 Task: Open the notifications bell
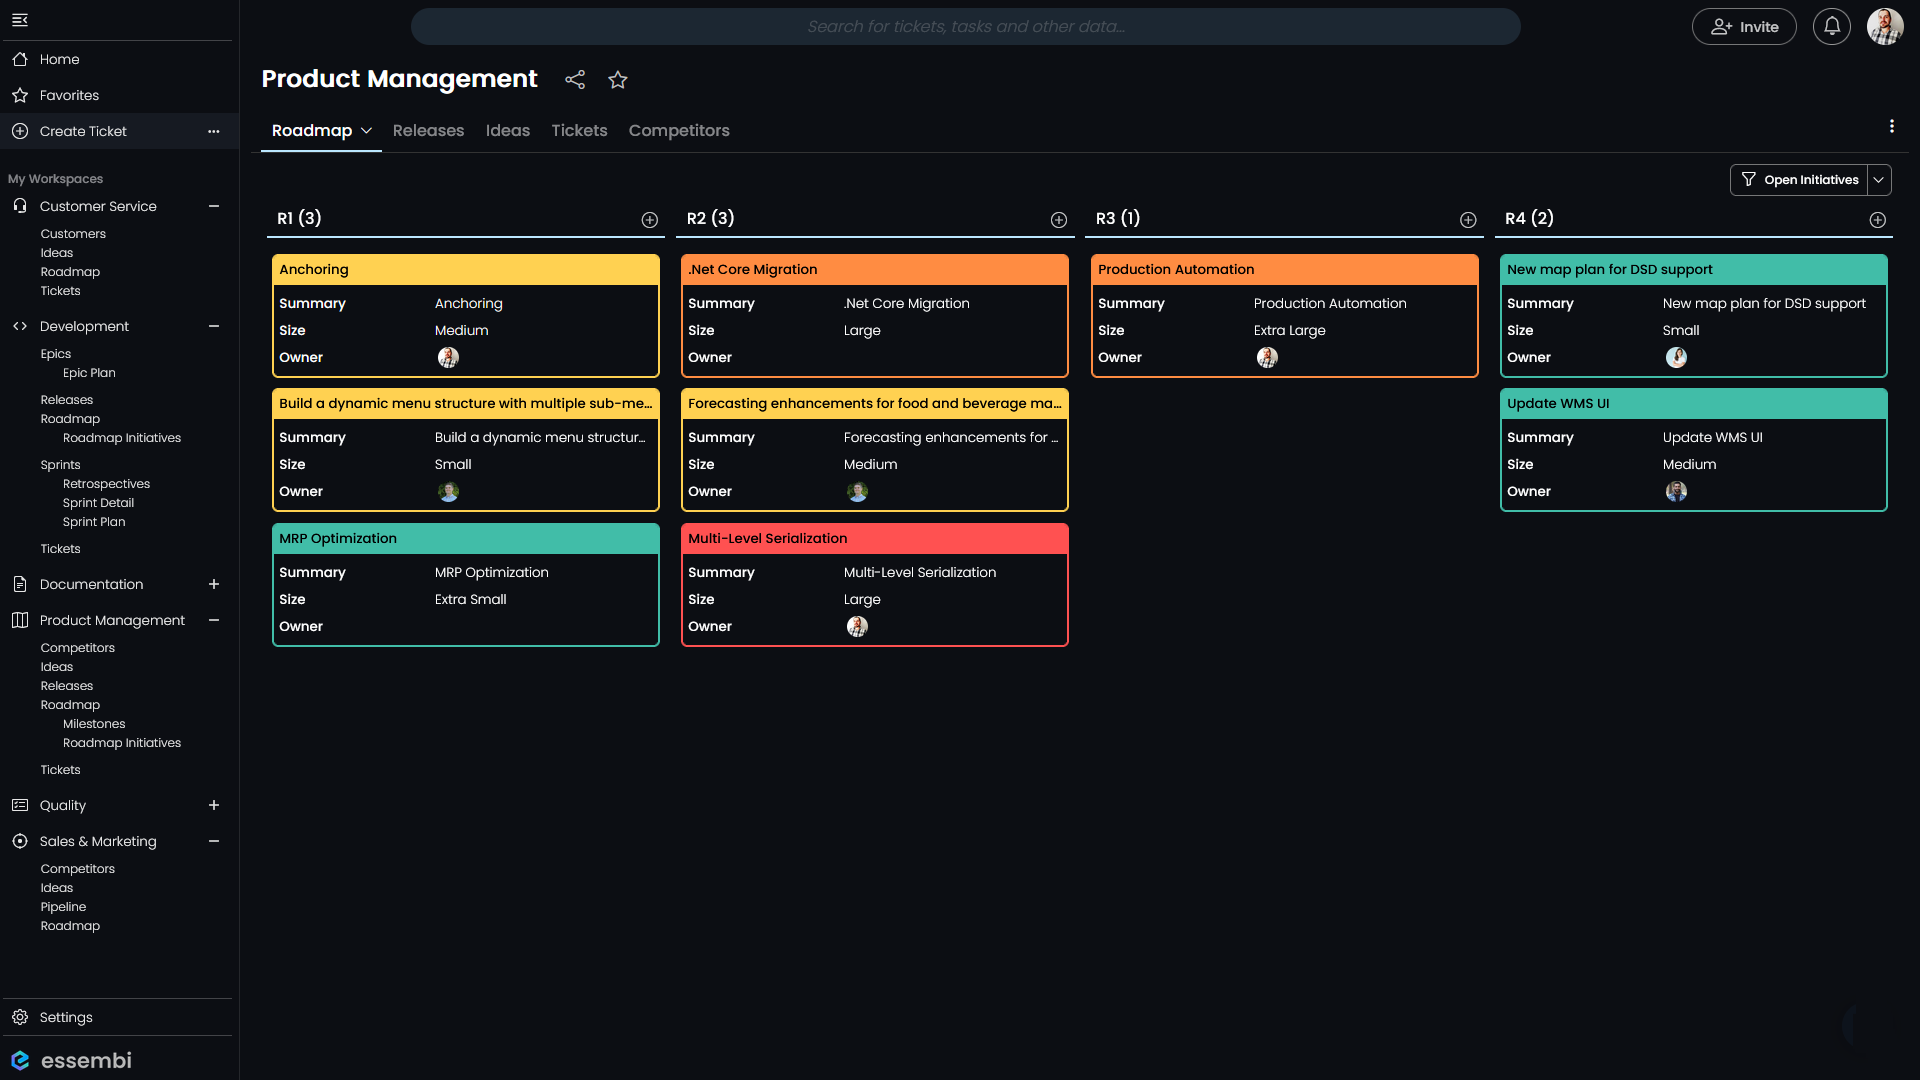tap(1831, 27)
